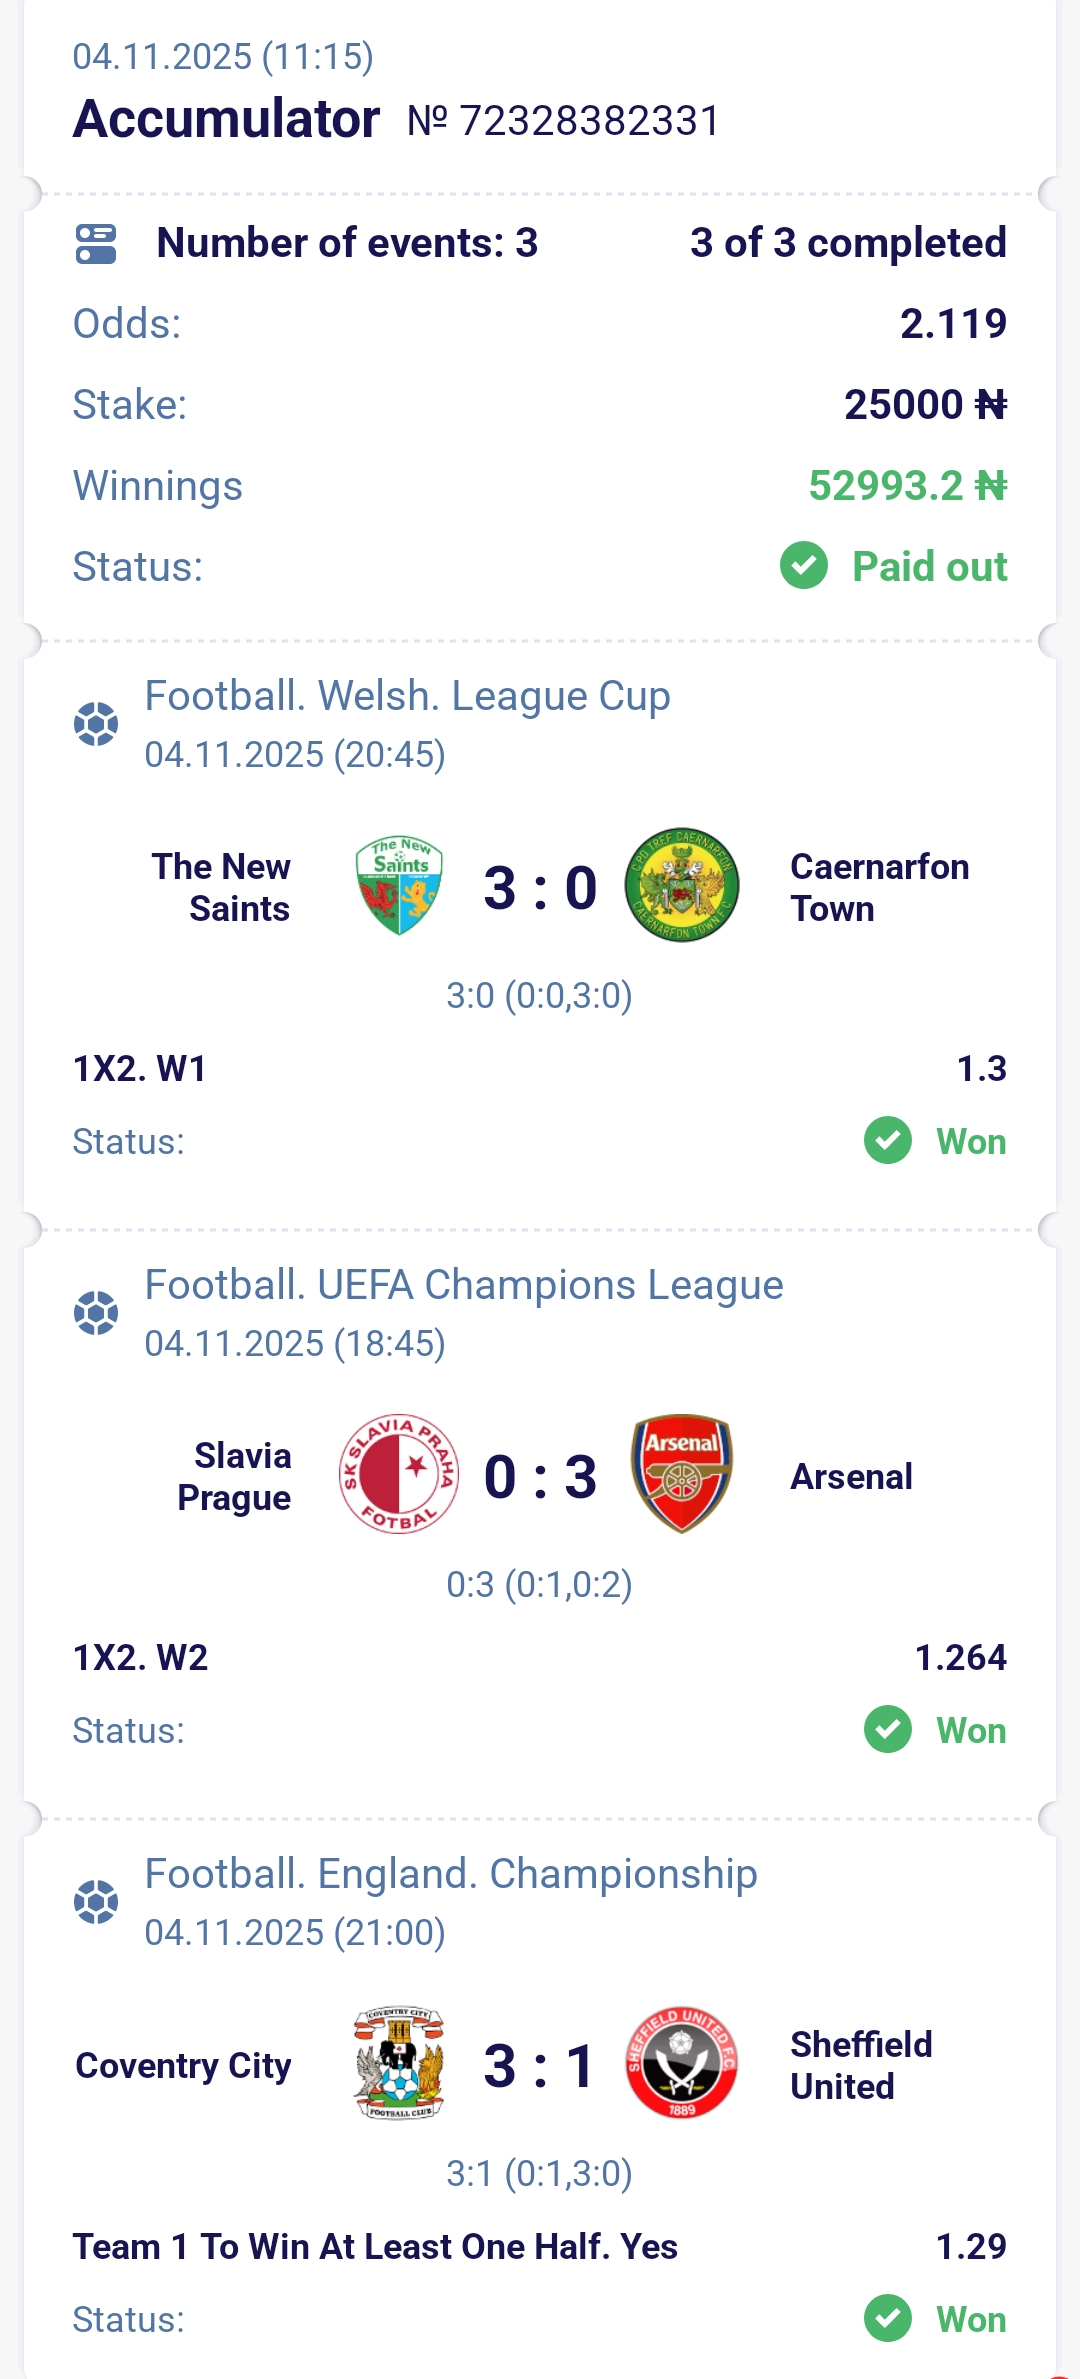Tap the Slavia Prague club logo

point(399,1475)
